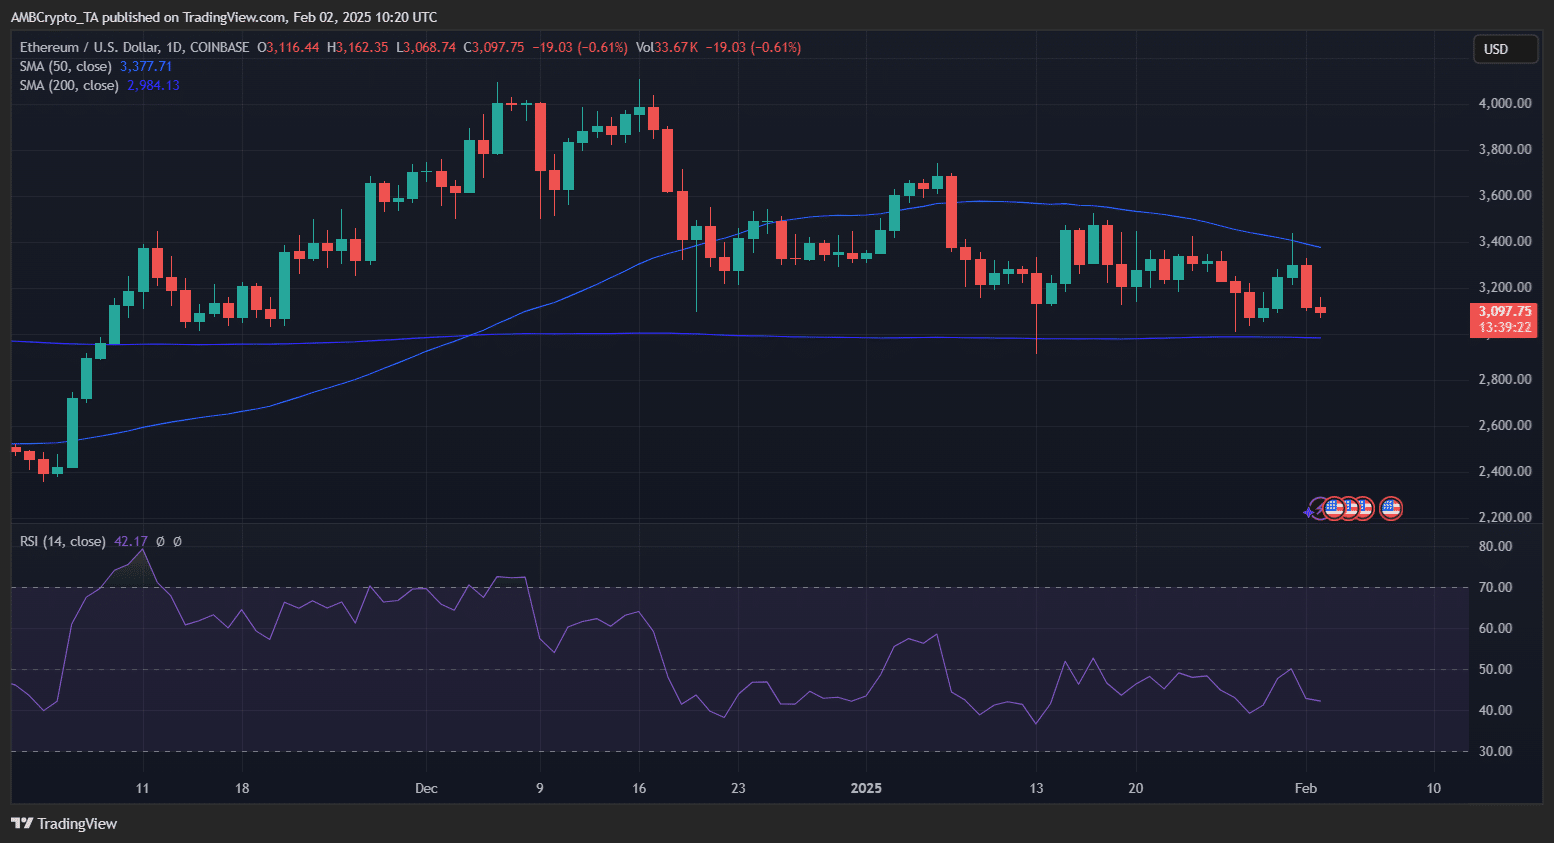The height and width of the screenshot is (843, 1554).
Task: Click the 2,200.00 price axis label
Action: tap(1505, 517)
